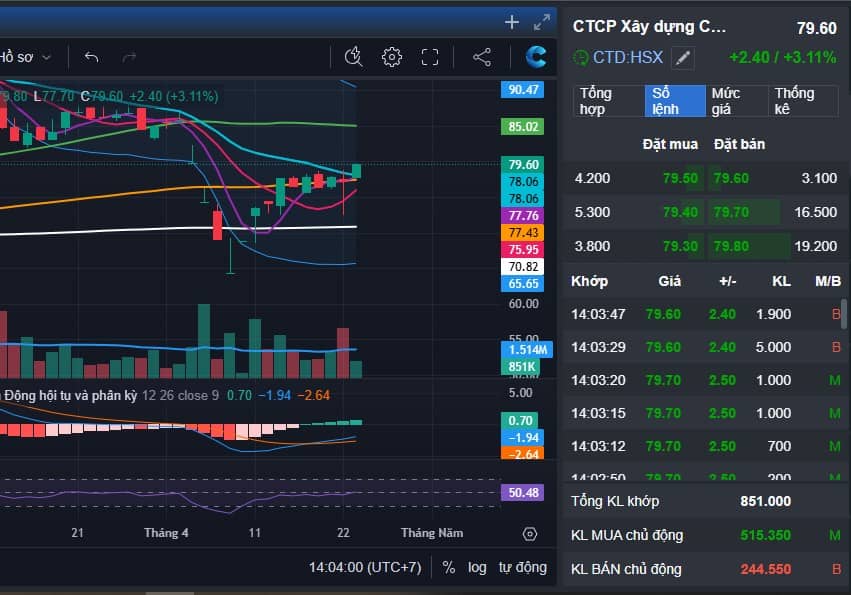Click the MACD indicator title text

[x=71, y=395]
